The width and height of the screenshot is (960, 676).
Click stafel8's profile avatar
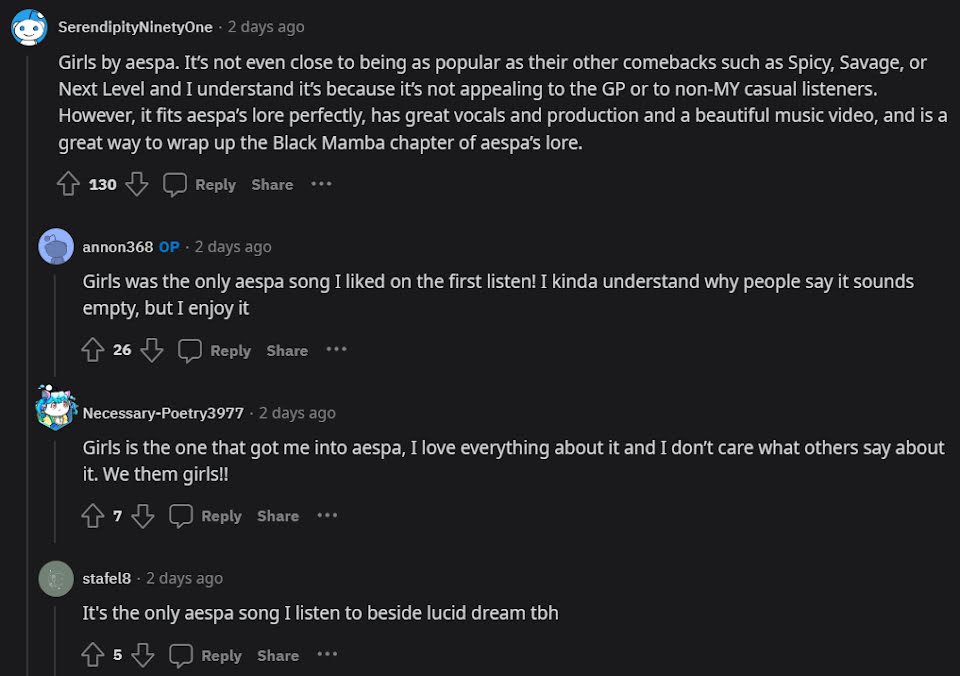56,578
